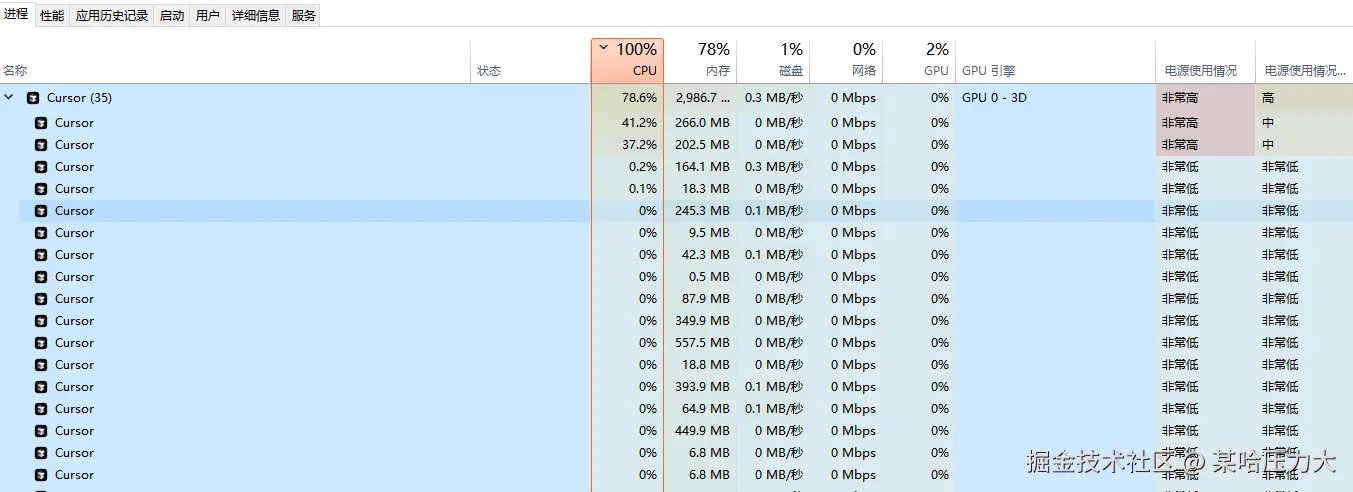The height and width of the screenshot is (492, 1353).
Task: Click icon of Cursor process with 557.5 MB memory
Action: point(41,343)
